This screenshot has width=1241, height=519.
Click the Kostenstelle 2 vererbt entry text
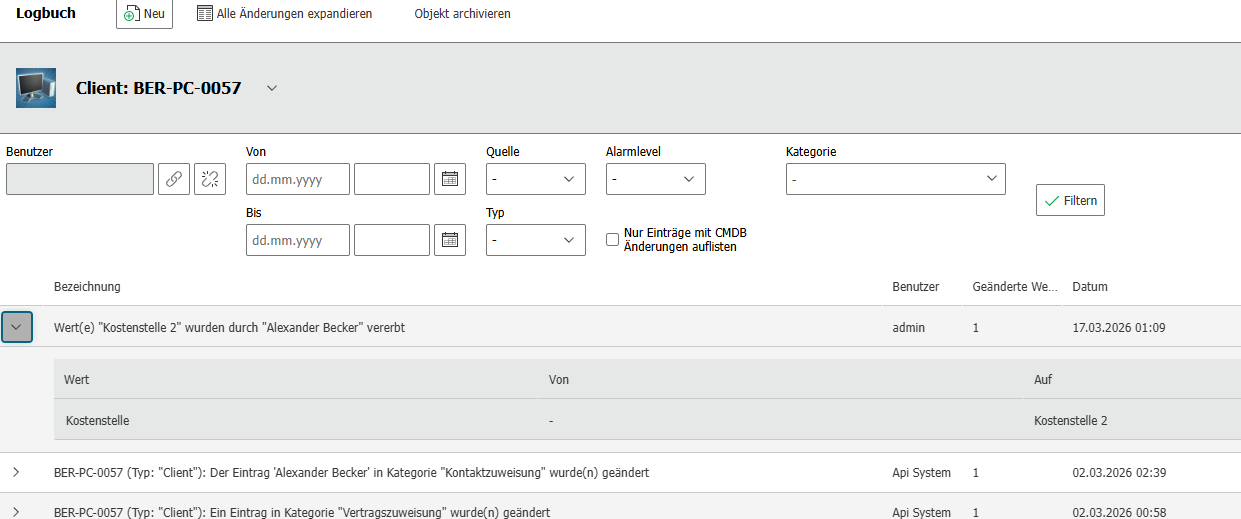pyautogui.click(x=229, y=327)
